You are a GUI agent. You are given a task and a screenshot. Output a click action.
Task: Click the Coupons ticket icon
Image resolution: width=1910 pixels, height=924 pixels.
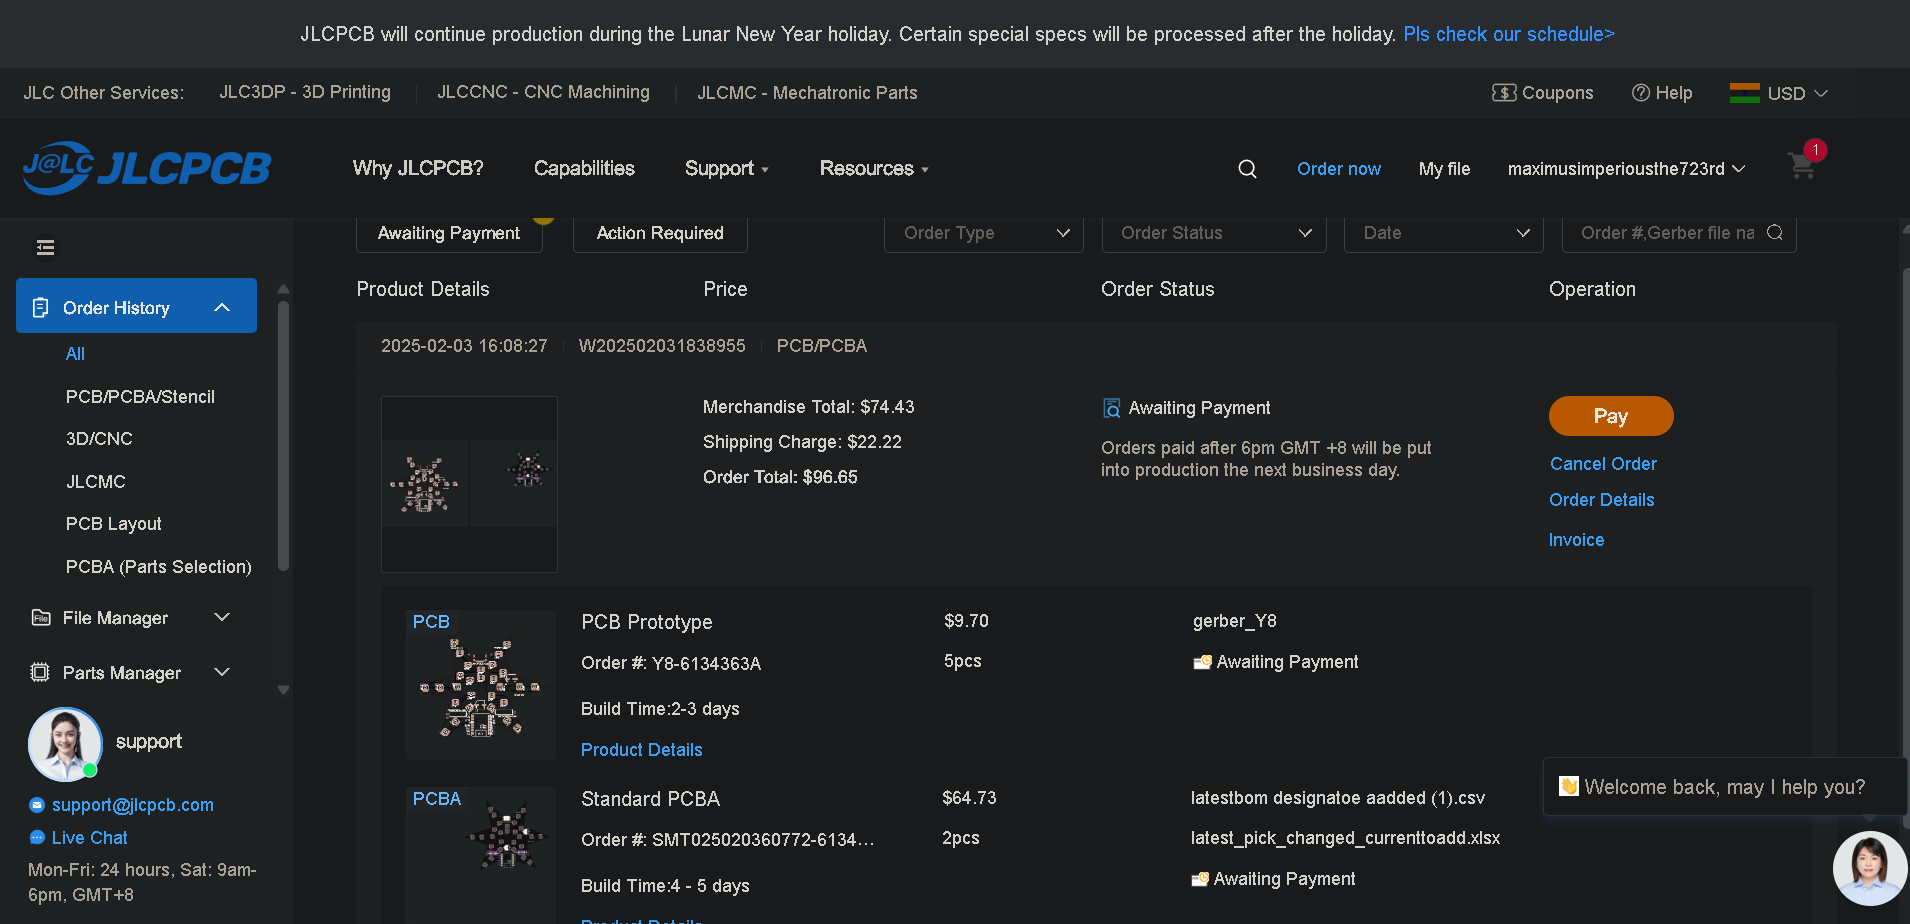1504,93
